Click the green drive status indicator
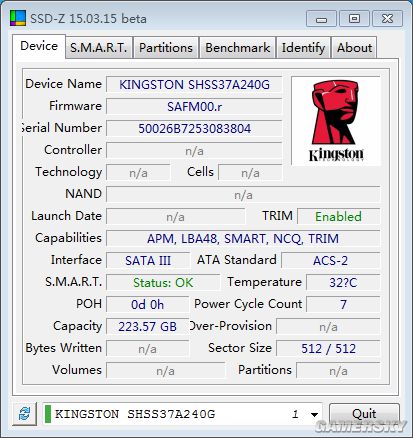The height and width of the screenshot is (438, 413). (x=48, y=414)
